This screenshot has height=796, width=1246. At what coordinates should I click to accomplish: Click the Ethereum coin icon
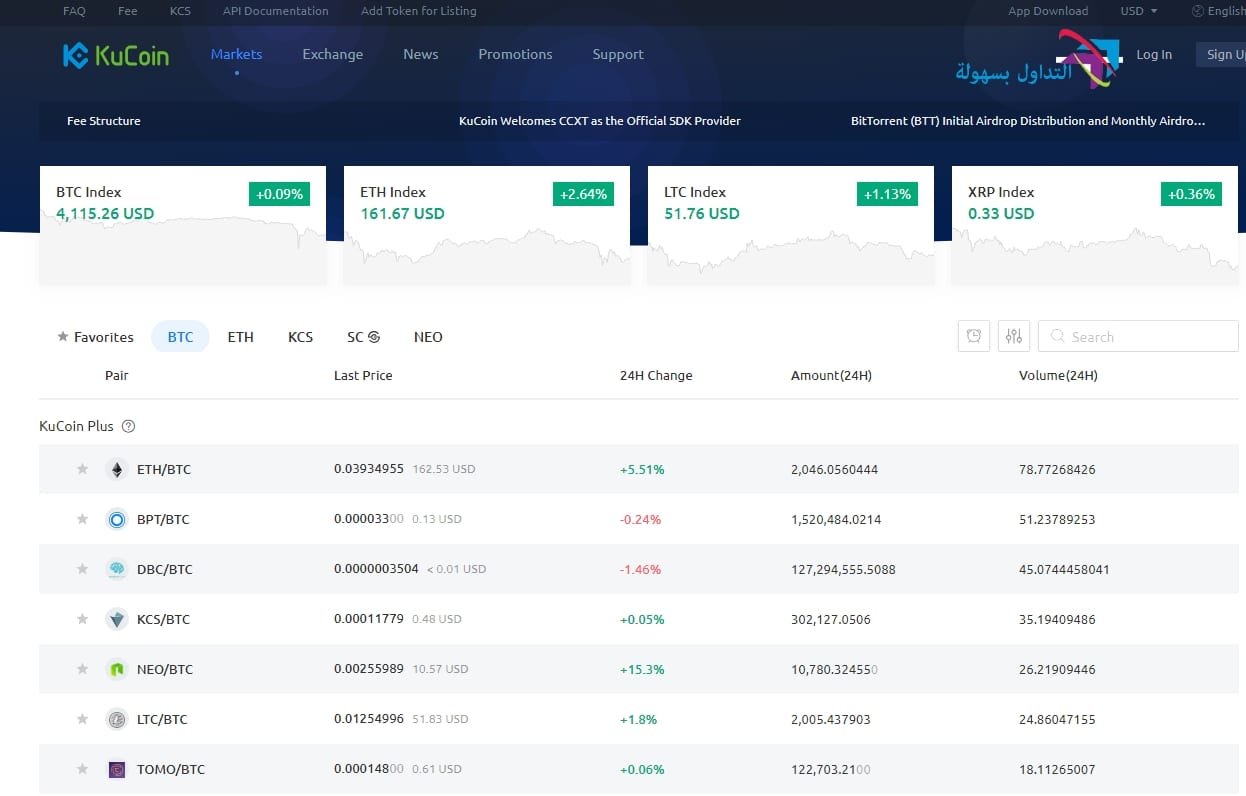[x=117, y=469]
